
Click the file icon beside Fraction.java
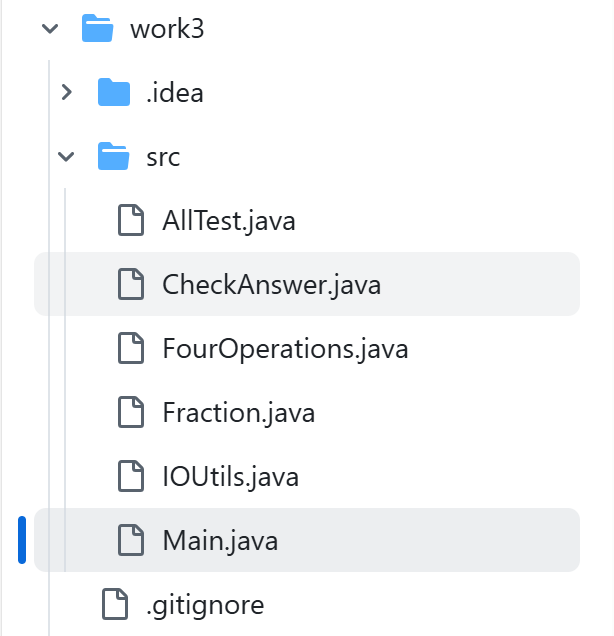pyautogui.click(x=131, y=412)
